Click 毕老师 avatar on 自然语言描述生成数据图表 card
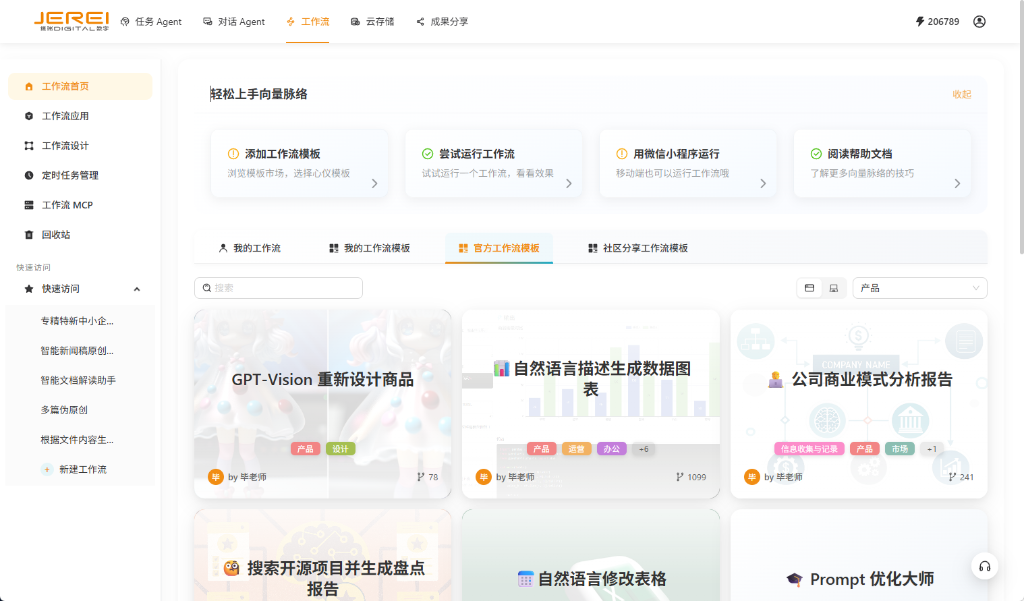 483,477
